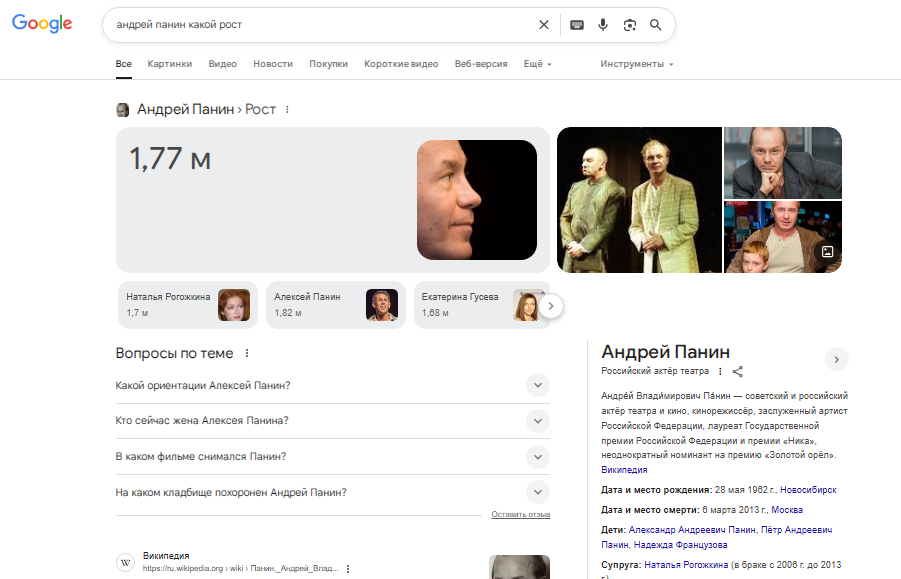Expand question Какой ориентации Алексей Панин?
This screenshot has height=579, width=901.
pyautogui.click(x=333, y=385)
